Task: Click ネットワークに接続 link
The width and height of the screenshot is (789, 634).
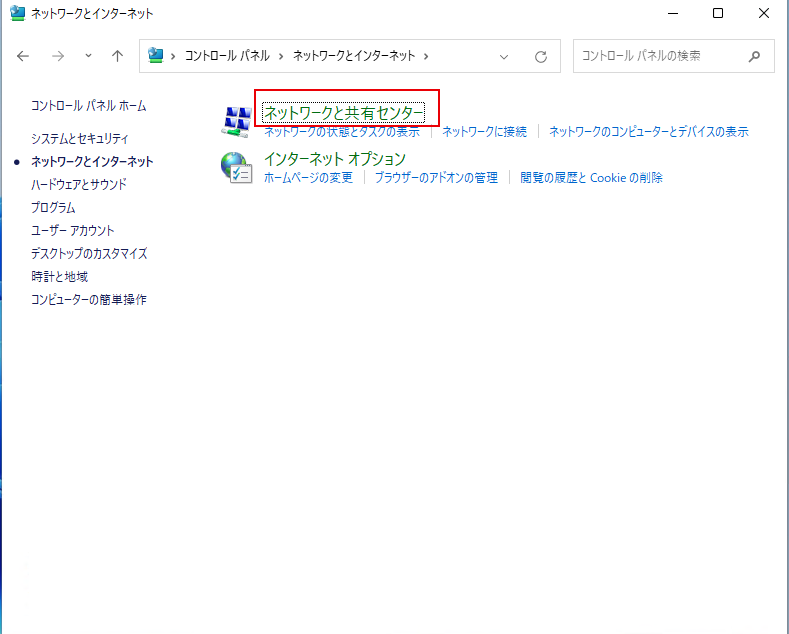Action: 484,132
